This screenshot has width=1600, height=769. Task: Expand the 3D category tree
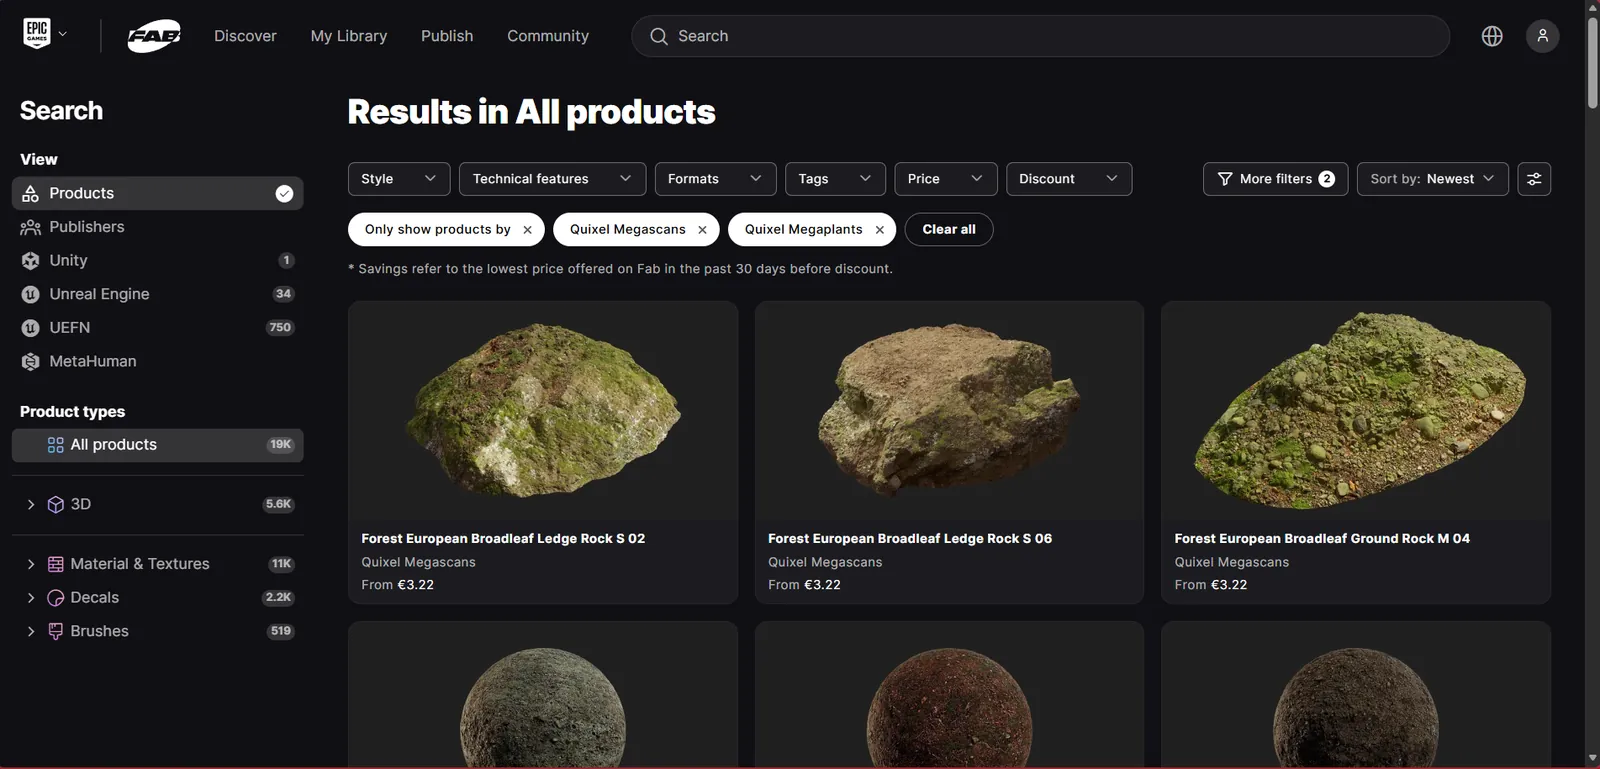[x=30, y=505]
